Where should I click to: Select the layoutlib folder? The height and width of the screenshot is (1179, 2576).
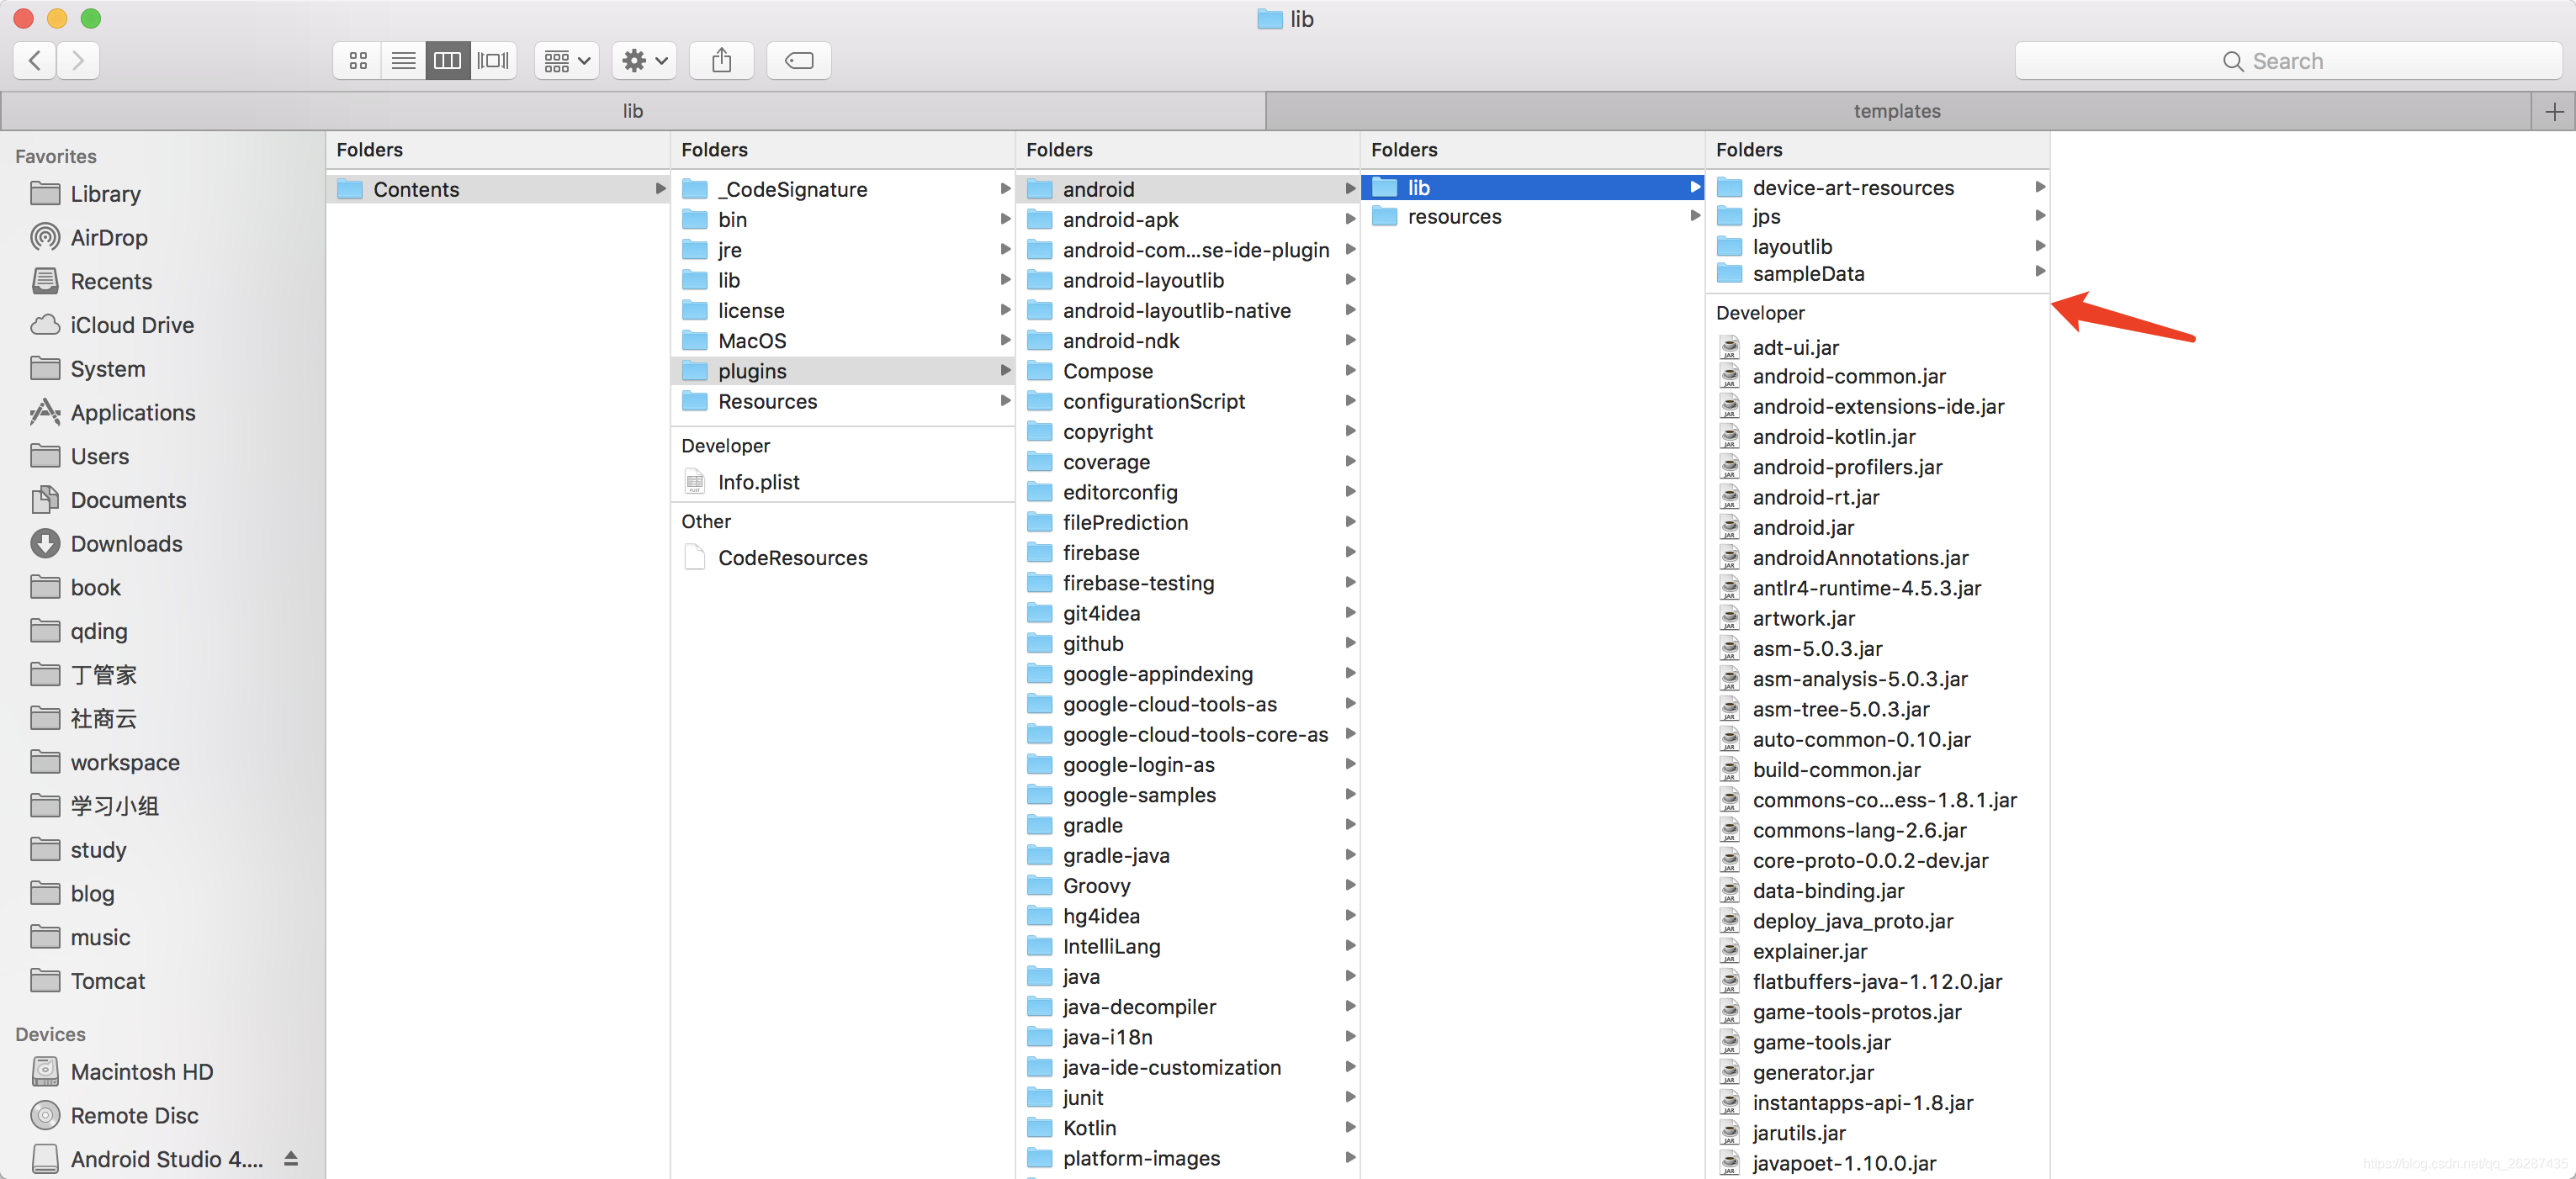point(1877,247)
